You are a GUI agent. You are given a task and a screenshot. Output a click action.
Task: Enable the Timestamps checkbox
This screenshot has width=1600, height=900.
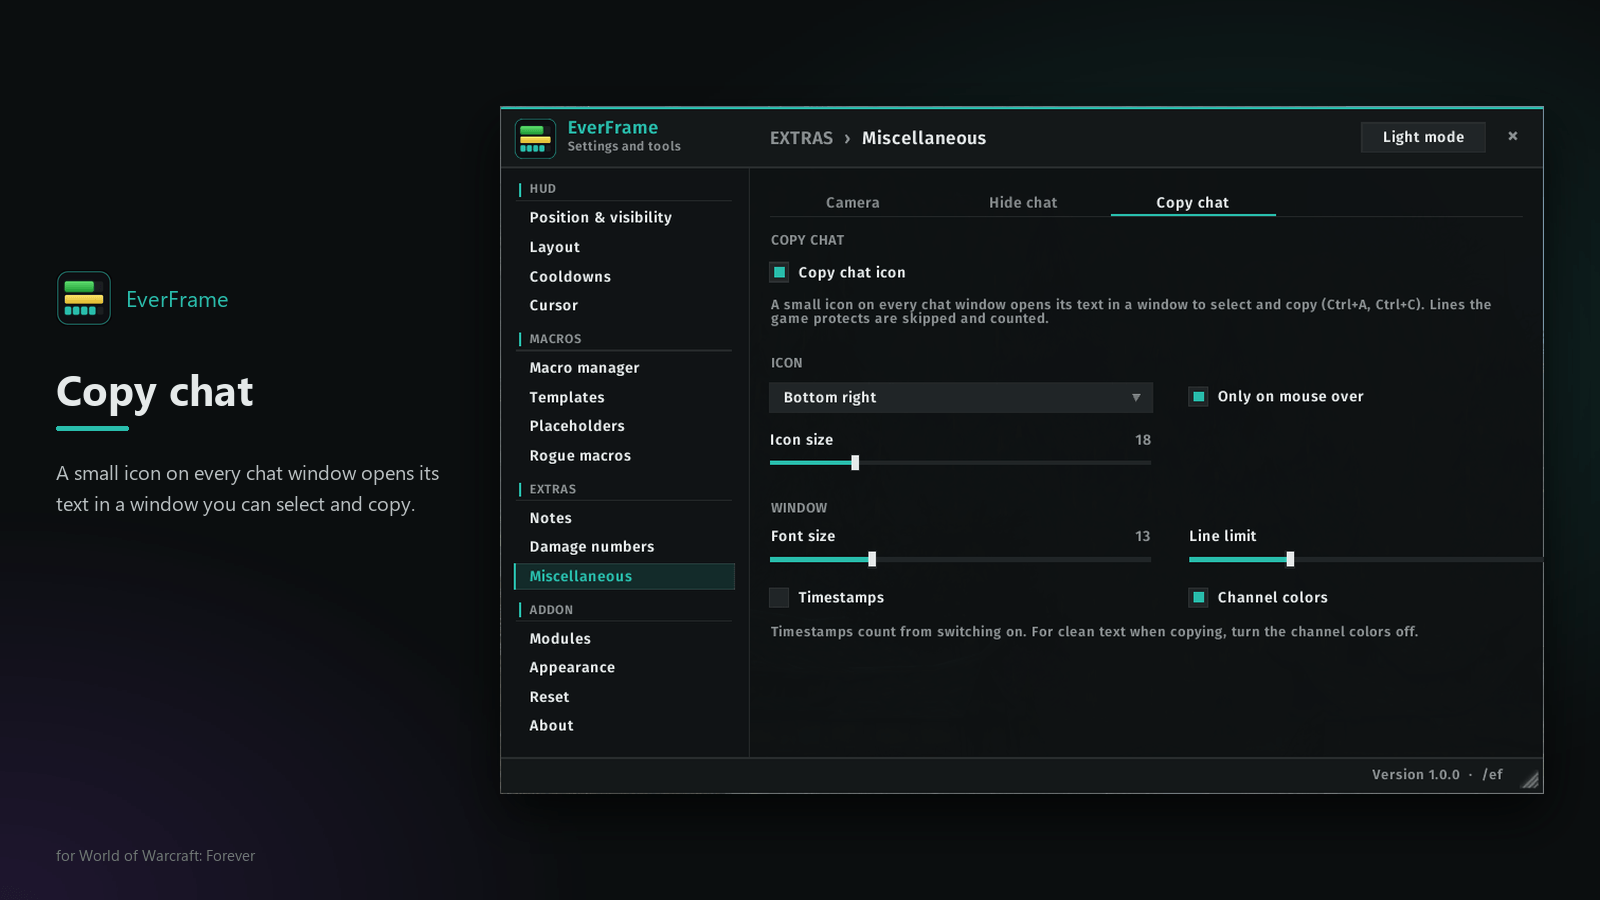click(x=779, y=598)
